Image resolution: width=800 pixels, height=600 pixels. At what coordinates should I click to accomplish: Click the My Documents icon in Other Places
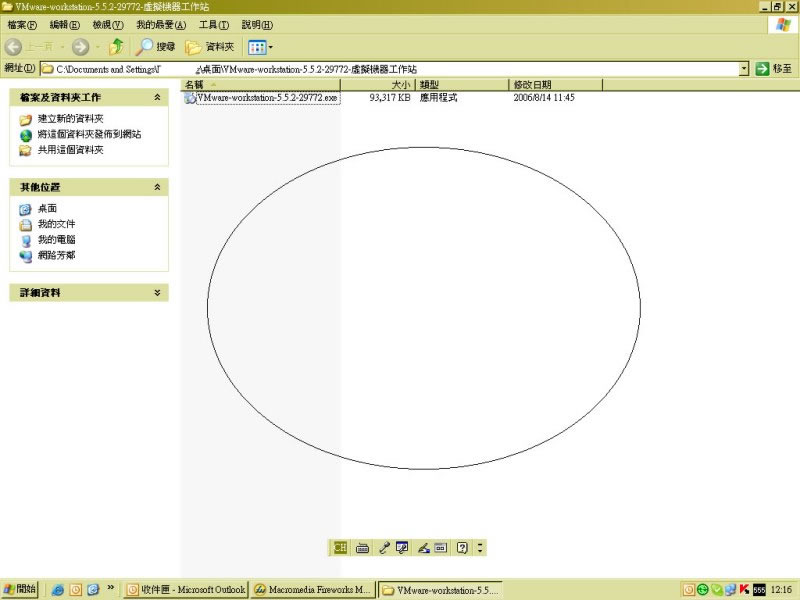coord(26,225)
